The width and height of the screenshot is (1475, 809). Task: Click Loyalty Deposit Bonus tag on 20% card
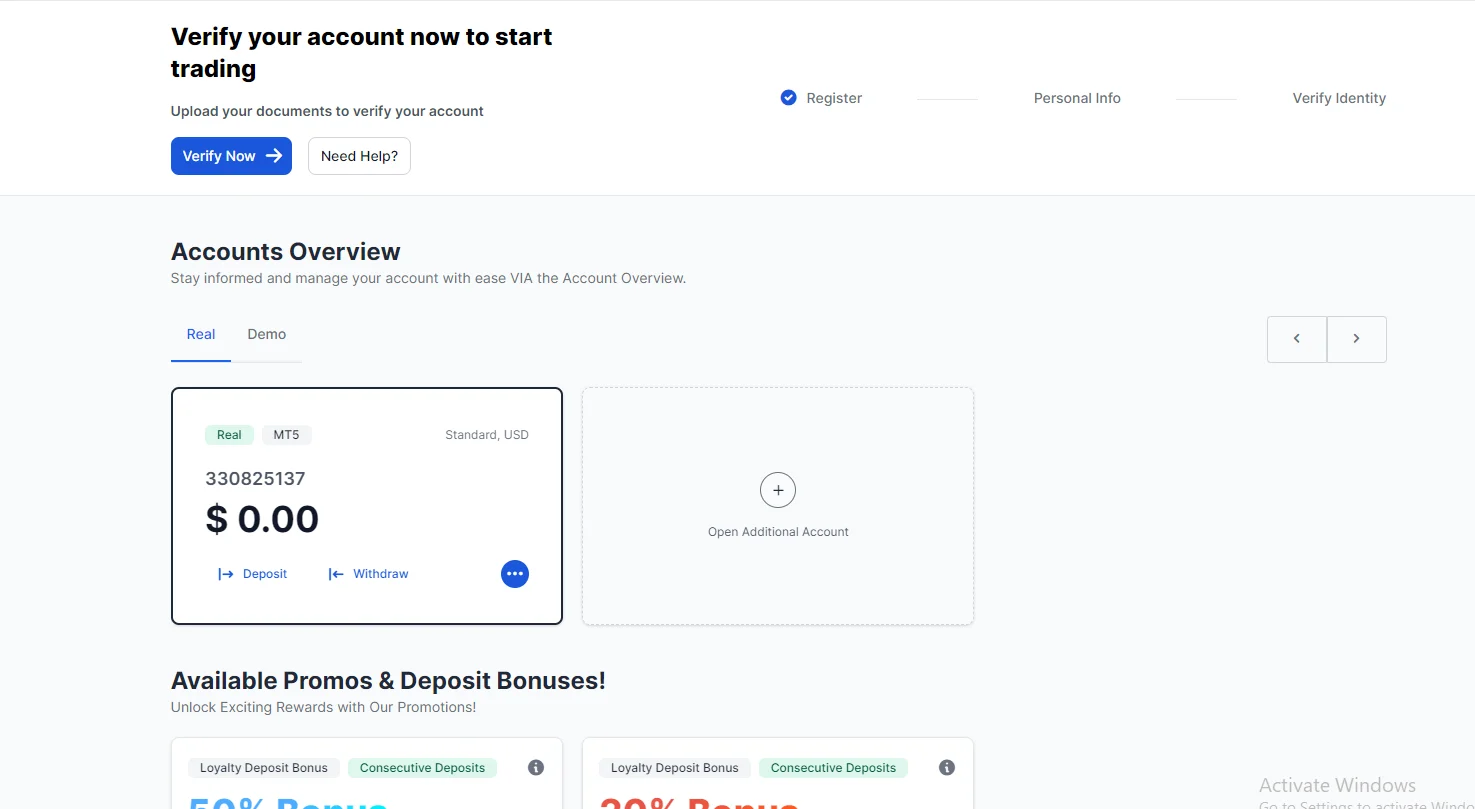point(675,768)
